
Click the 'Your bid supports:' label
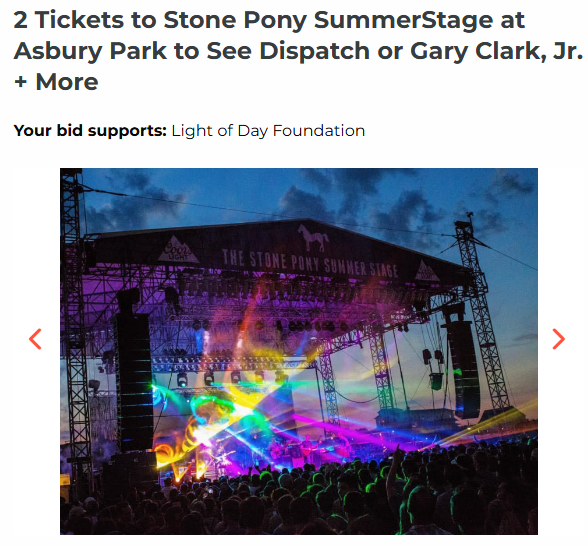click(90, 130)
